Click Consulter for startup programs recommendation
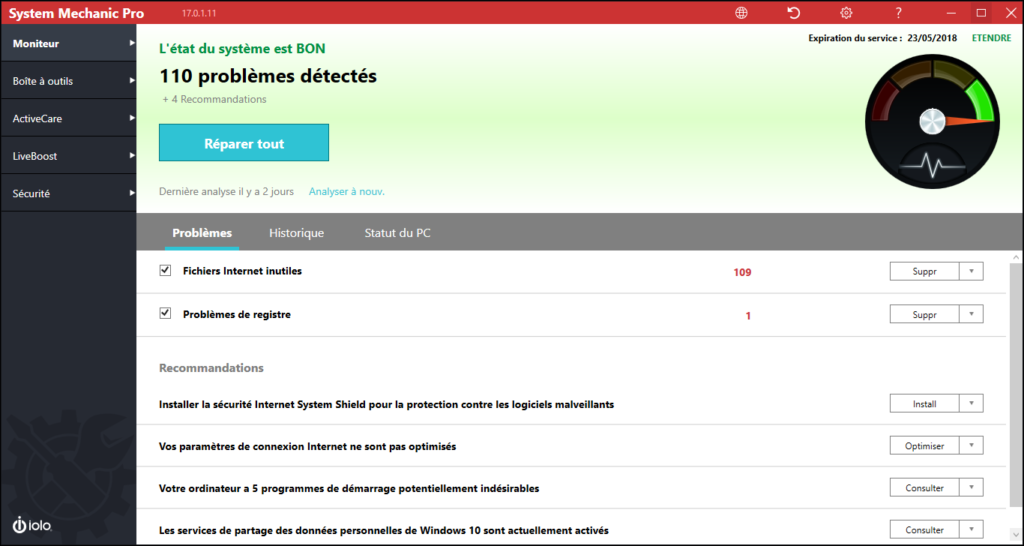Viewport: 1024px width, 546px height. point(925,487)
